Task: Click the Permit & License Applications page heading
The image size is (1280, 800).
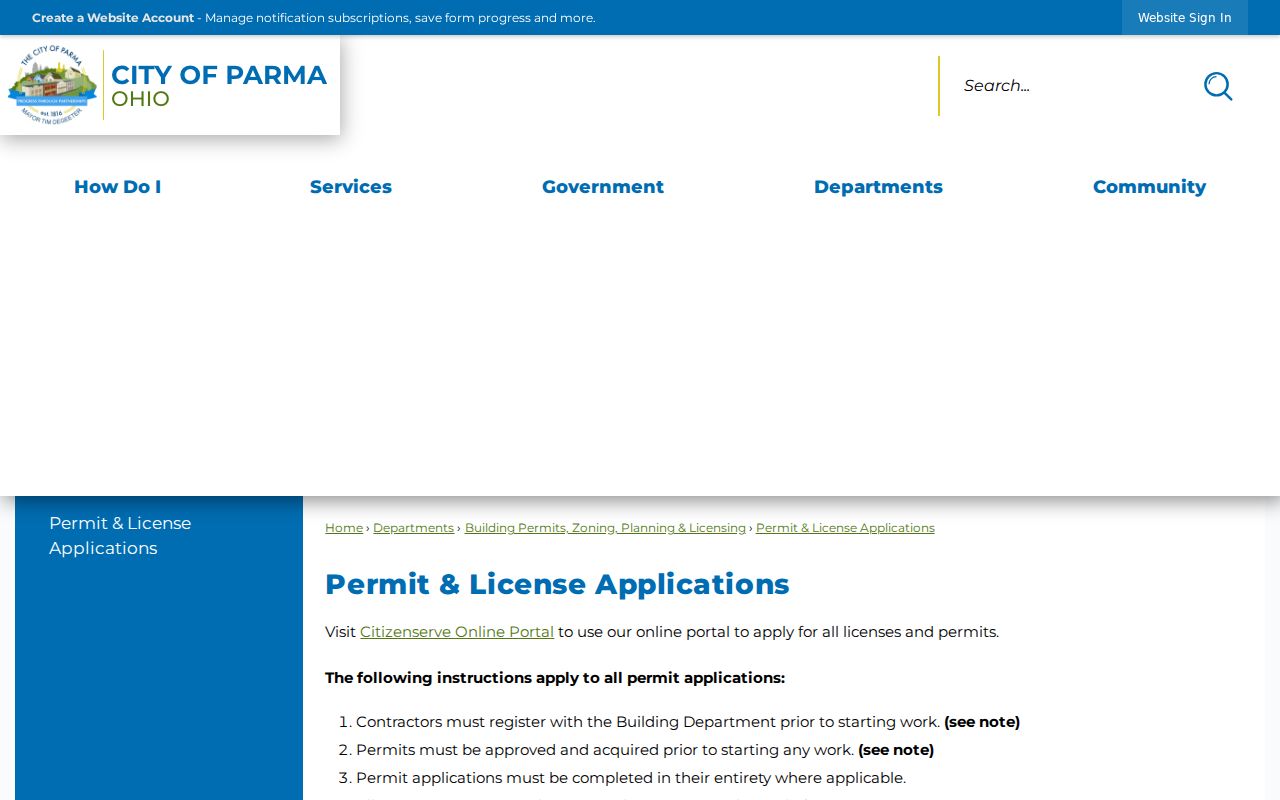Action: 557,584
